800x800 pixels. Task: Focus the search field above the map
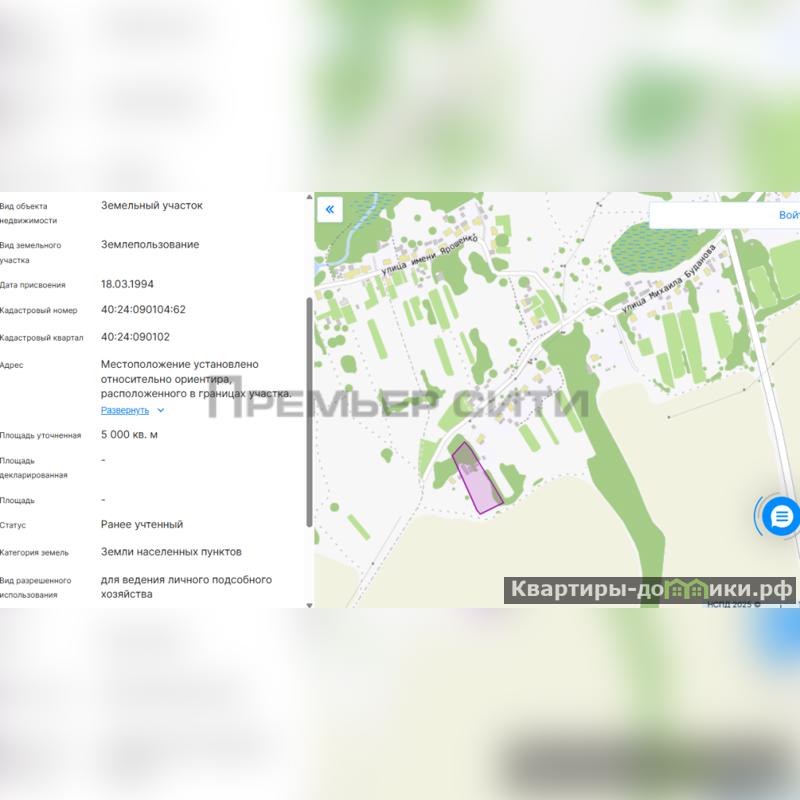714,215
